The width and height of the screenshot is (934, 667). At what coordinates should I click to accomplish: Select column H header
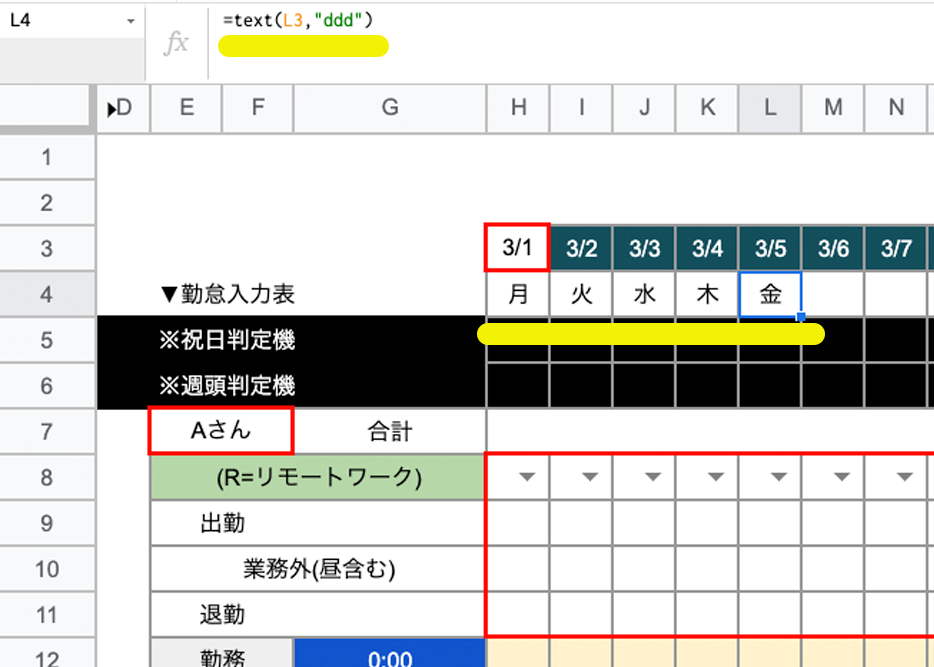pos(518,108)
